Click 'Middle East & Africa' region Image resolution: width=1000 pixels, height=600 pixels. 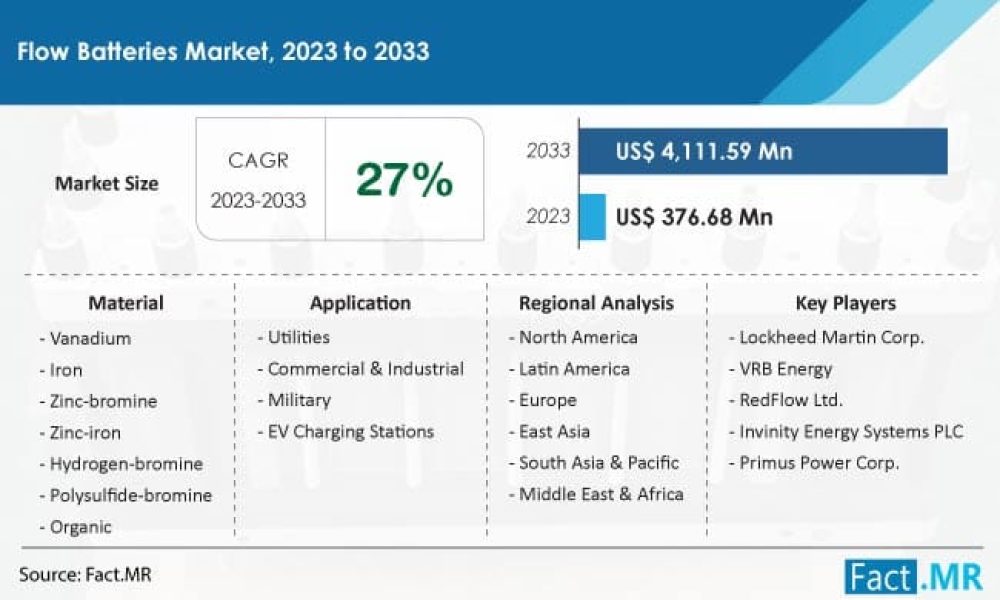tap(601, 494)
